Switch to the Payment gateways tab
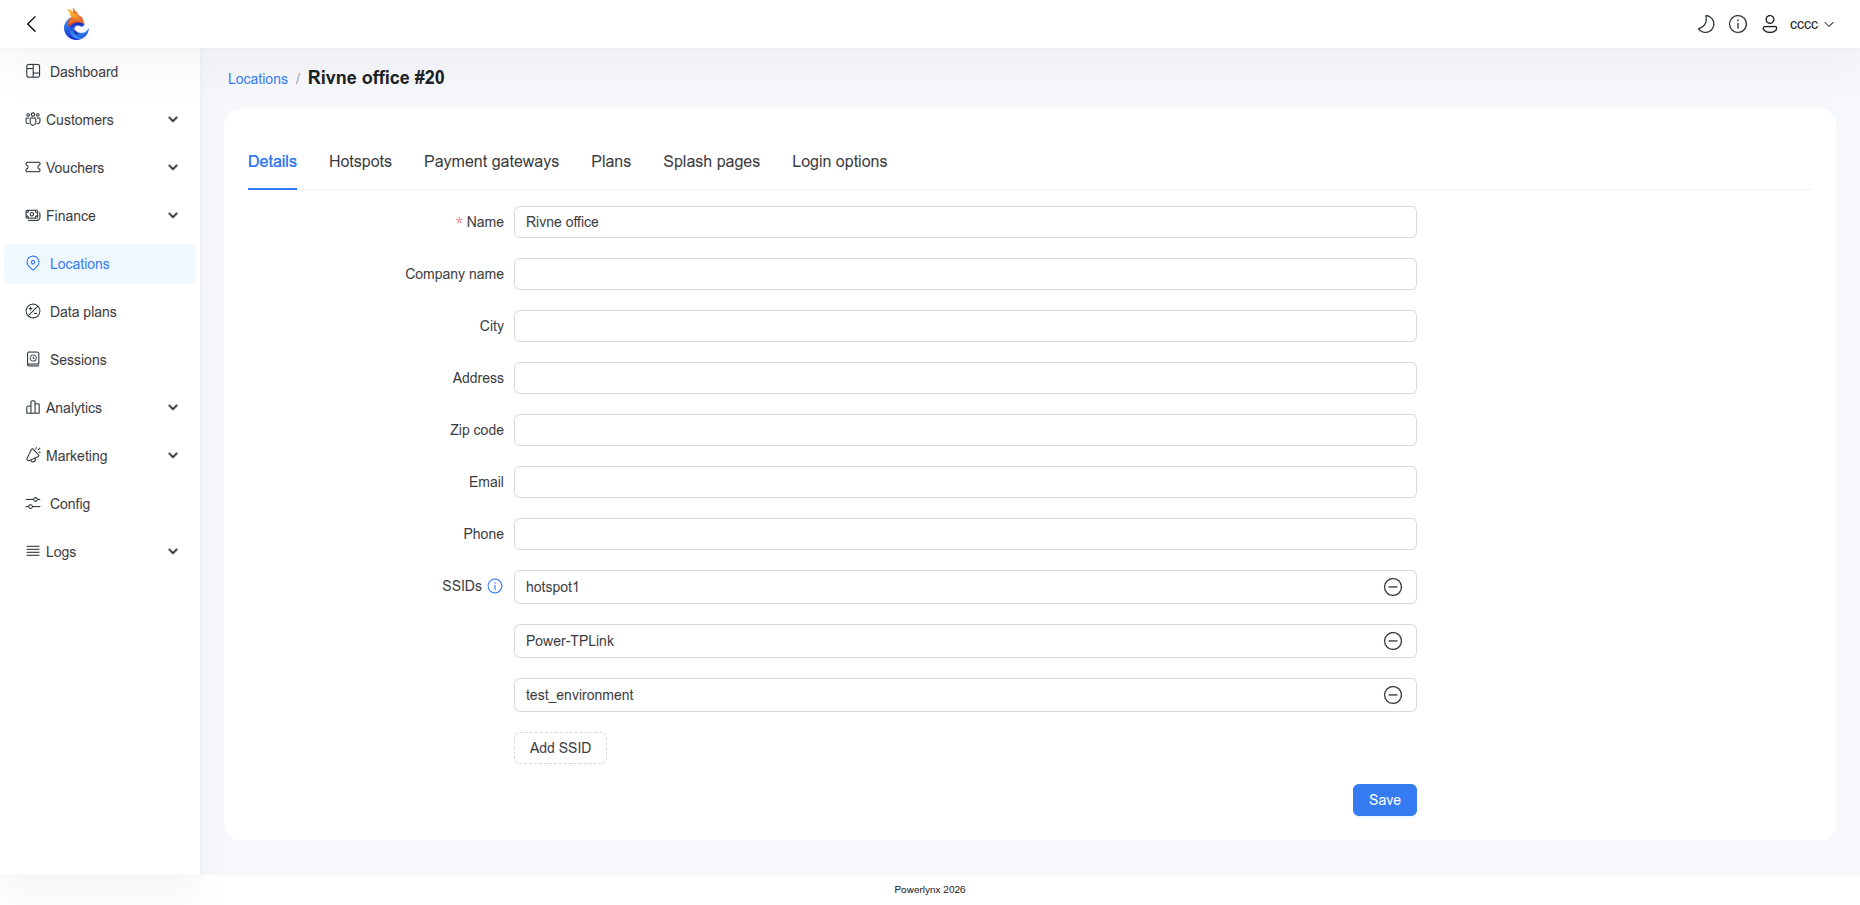The width and height of the screenshot is (1860, 905). 491,161
